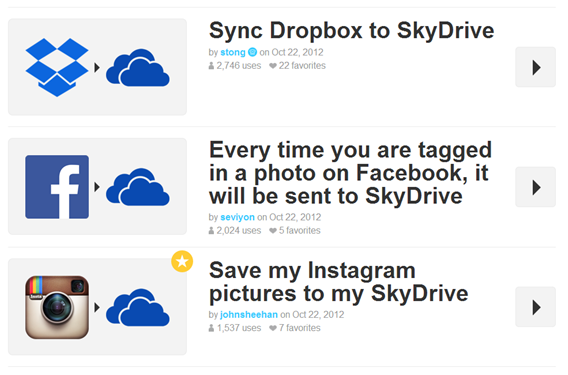The height and width of the screenshot is (375, 568).
Task: Open the Sync Dropbox to SkyDrive arrow button
Action: coord(535,67)
